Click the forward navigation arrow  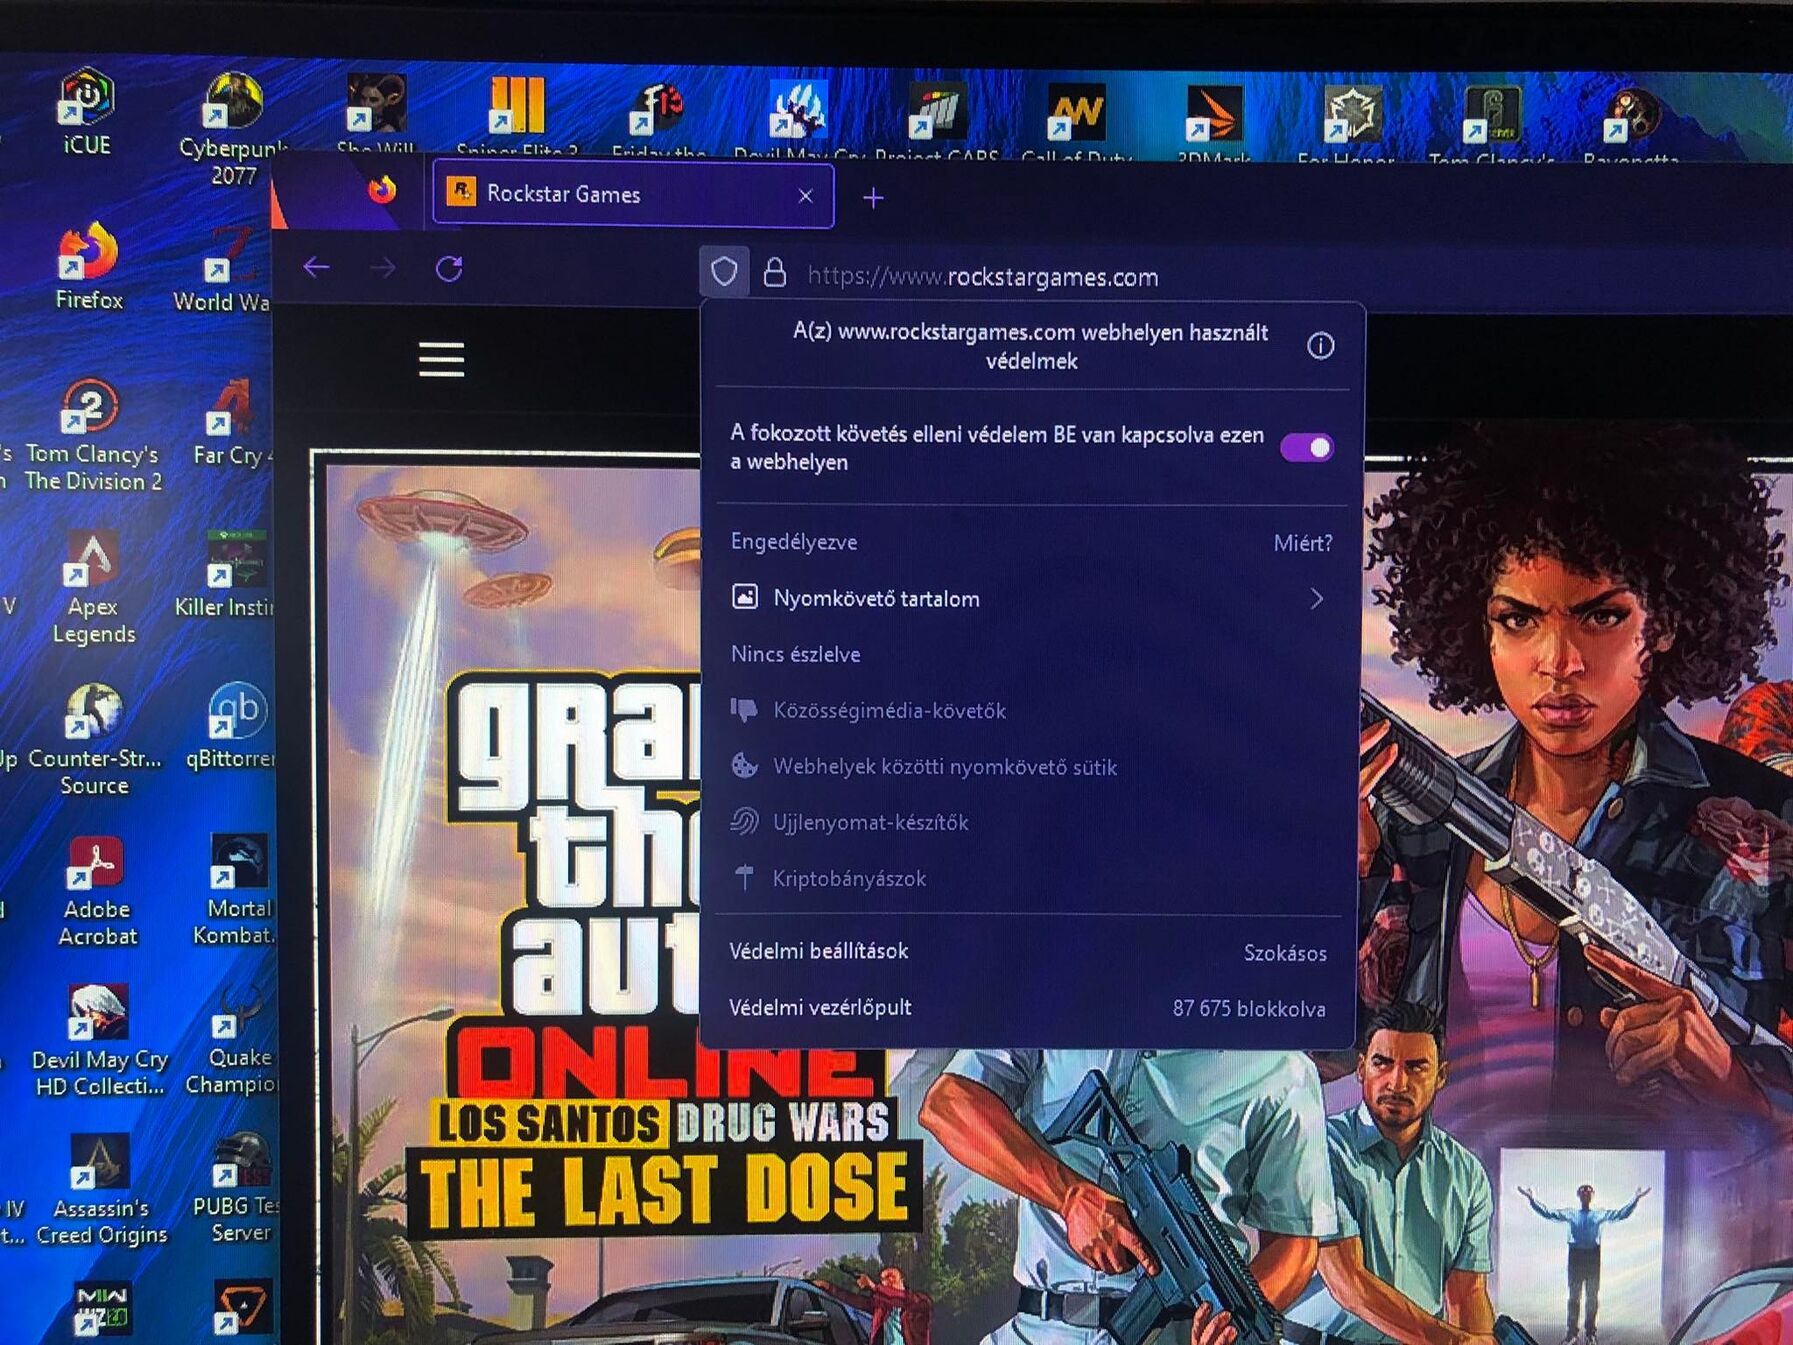(383, 268)
